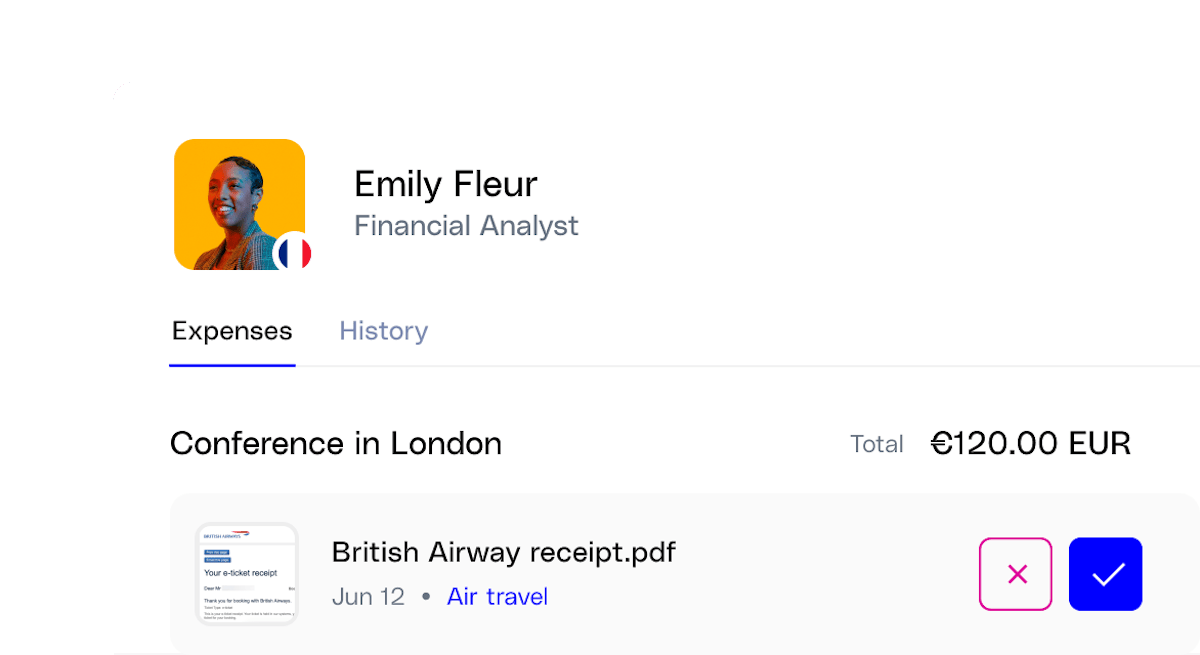Click the Jun 12 expense date
The image size is (1200, 655).
pos(368,597)
